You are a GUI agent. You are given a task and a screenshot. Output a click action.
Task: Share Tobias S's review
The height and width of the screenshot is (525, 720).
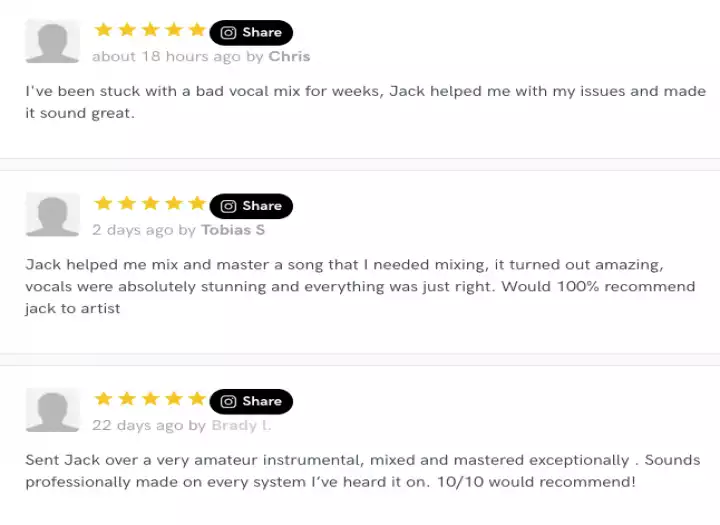click(x=251, y=206)
